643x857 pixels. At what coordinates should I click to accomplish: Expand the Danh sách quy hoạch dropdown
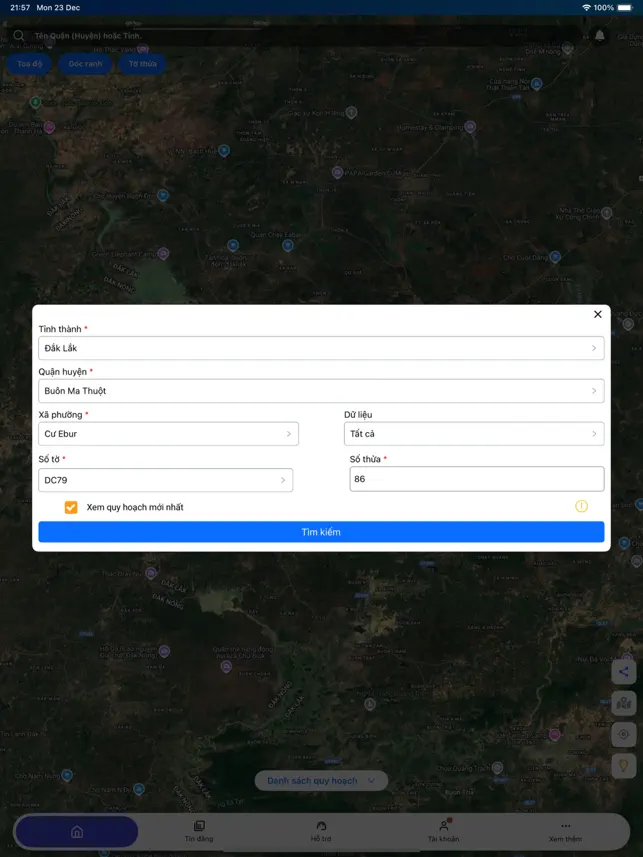(x=321, y=780)
